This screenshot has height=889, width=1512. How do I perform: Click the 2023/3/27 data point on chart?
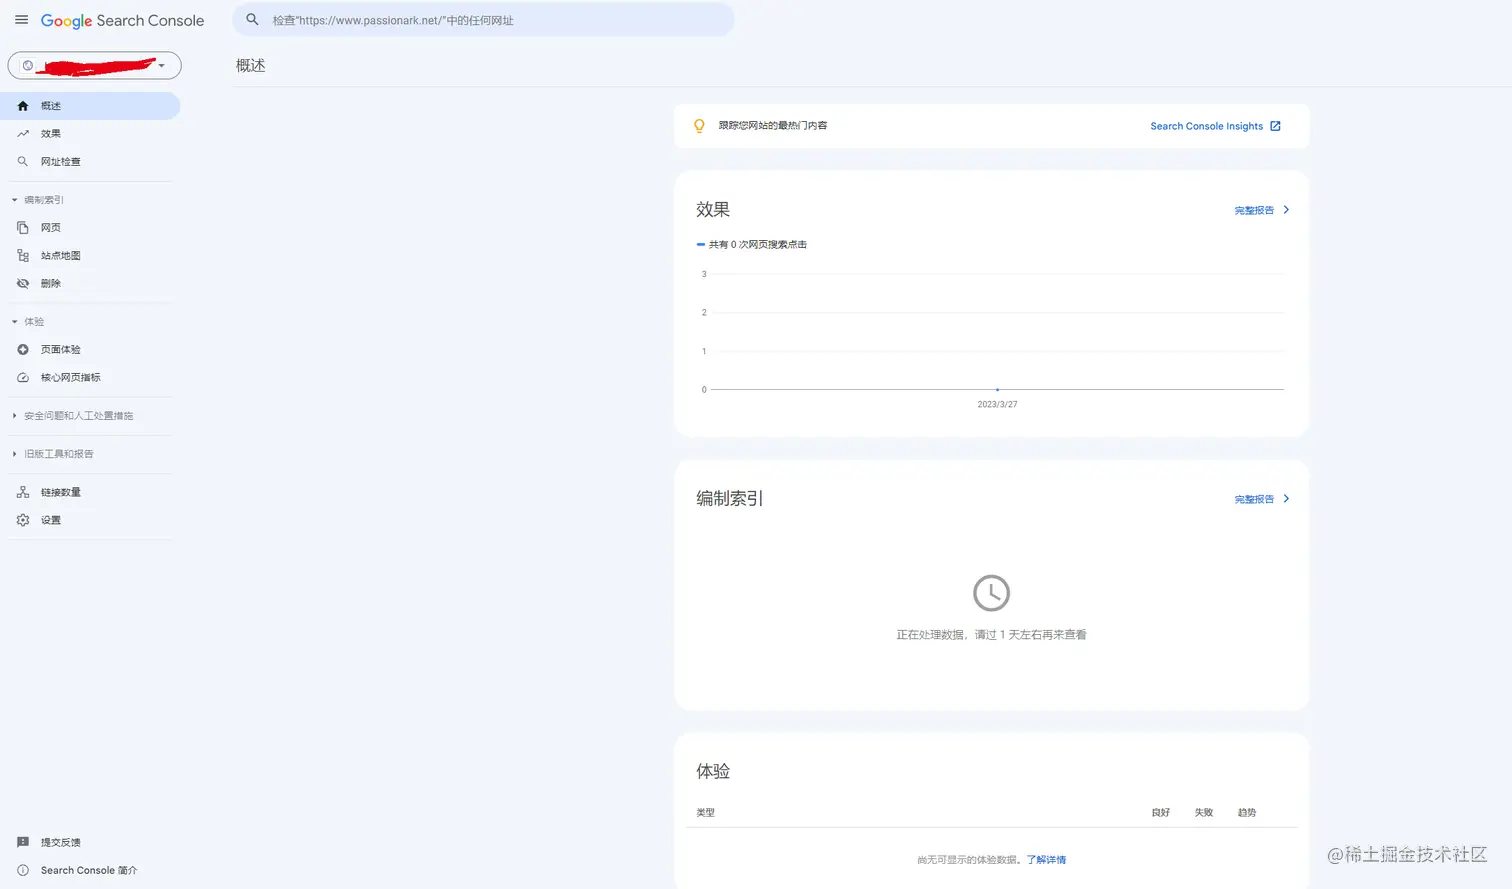997,389
